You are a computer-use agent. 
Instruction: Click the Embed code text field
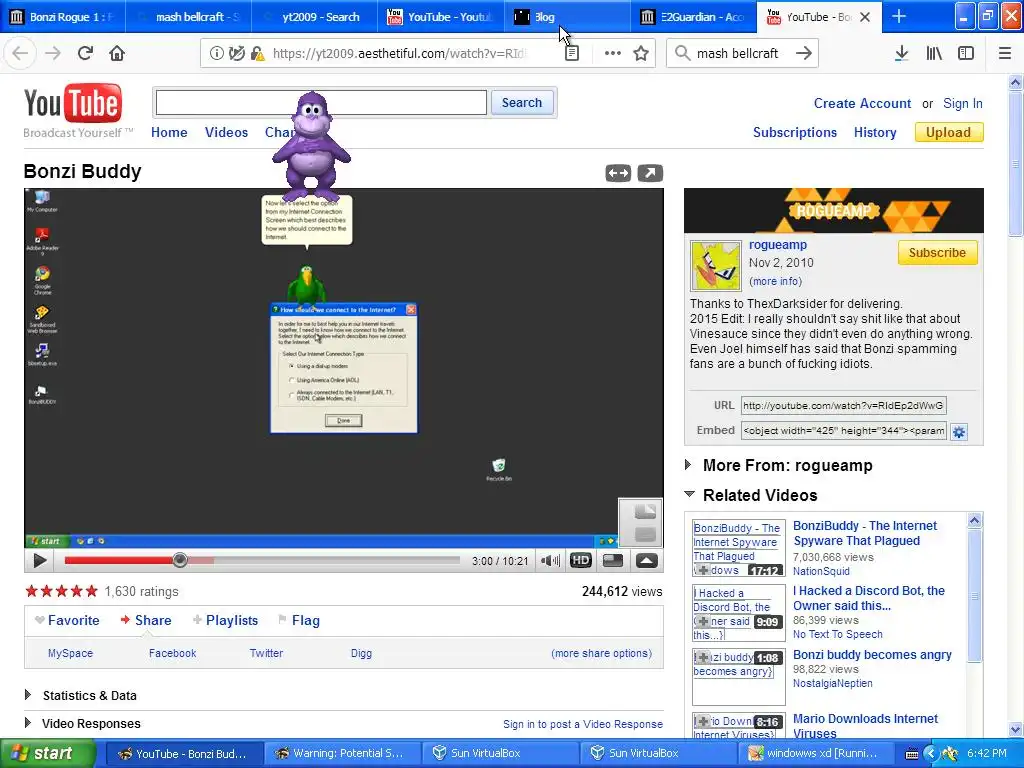click(x=843, y=430)
